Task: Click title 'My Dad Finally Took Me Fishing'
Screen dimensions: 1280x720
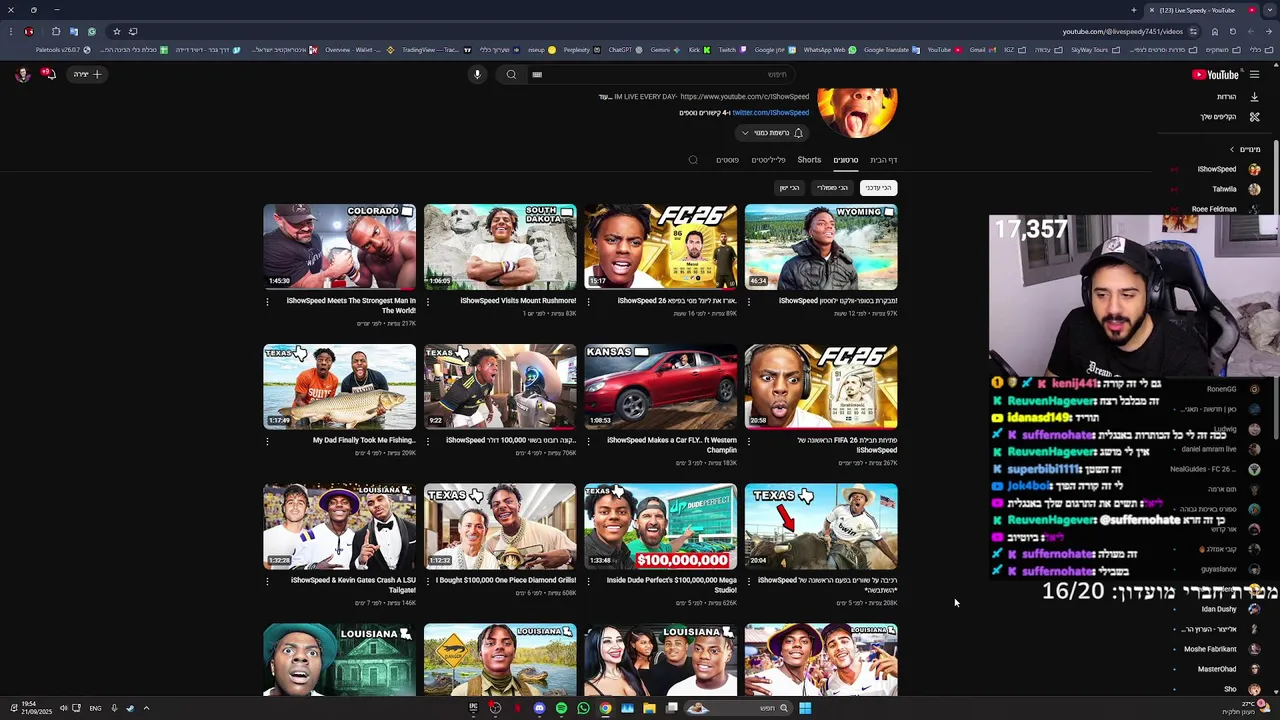Action: point(364,440)
